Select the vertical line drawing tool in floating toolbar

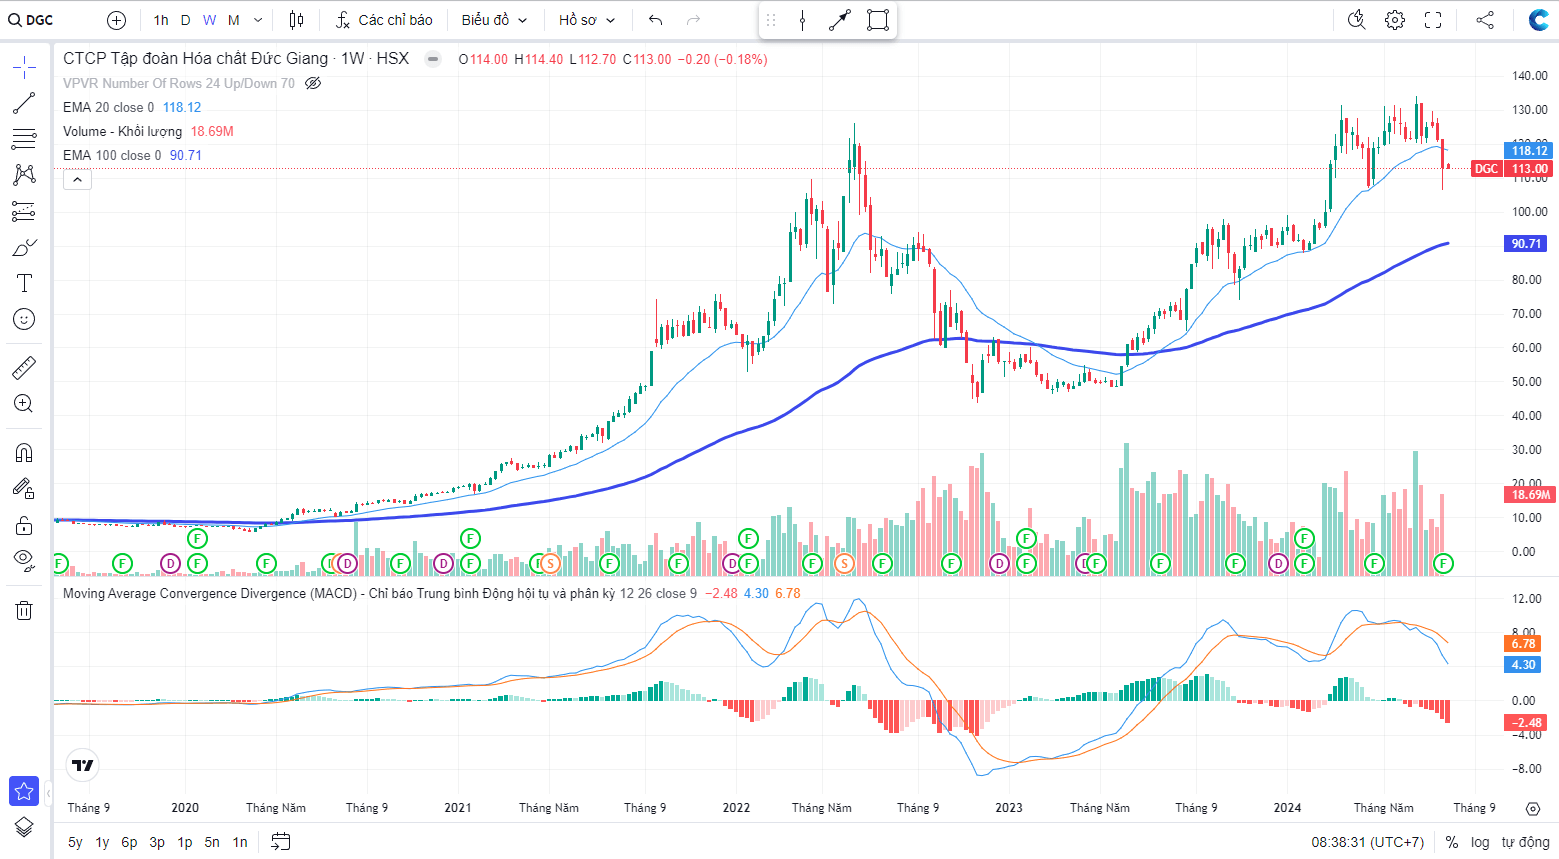tap(802, 20)
